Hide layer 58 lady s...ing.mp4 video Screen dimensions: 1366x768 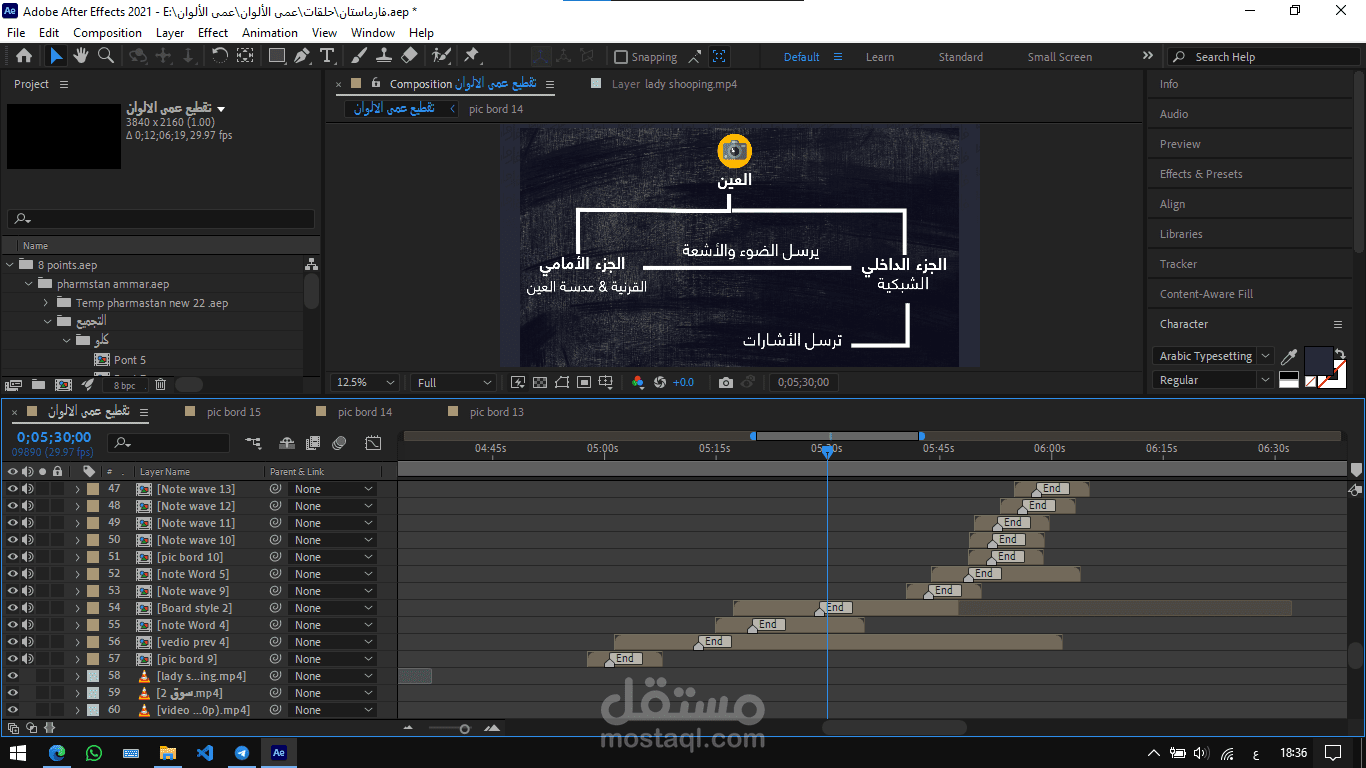coord(13,676)
